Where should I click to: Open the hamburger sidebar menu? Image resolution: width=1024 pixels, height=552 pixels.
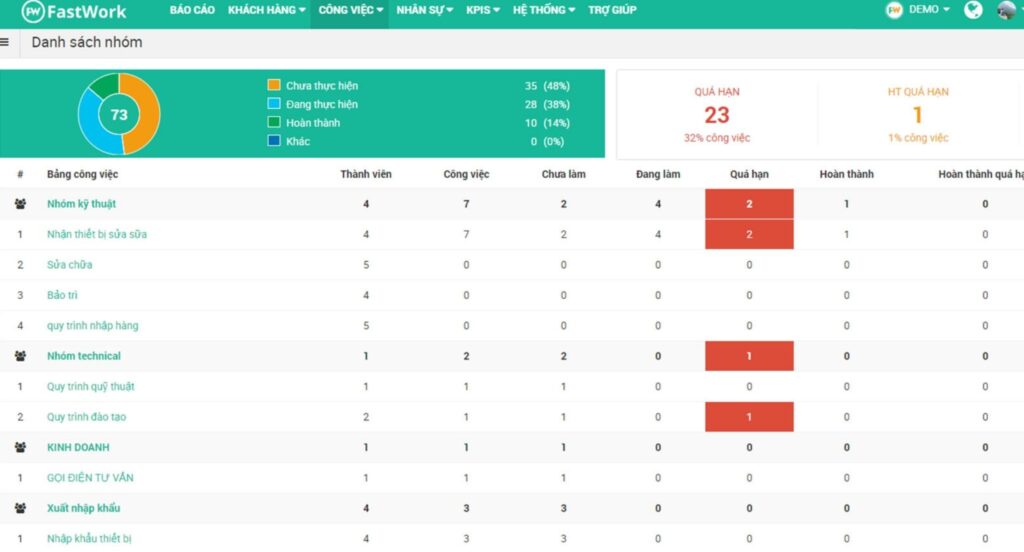point(5,43)
